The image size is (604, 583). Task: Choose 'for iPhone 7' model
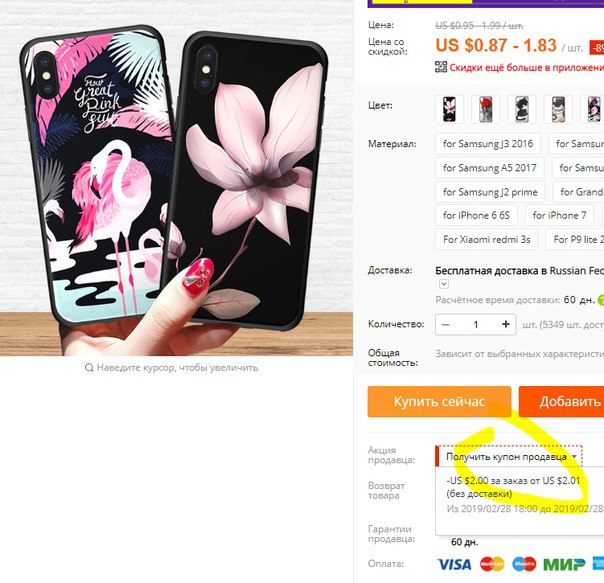pyautogui.click(x=559, y=215)
